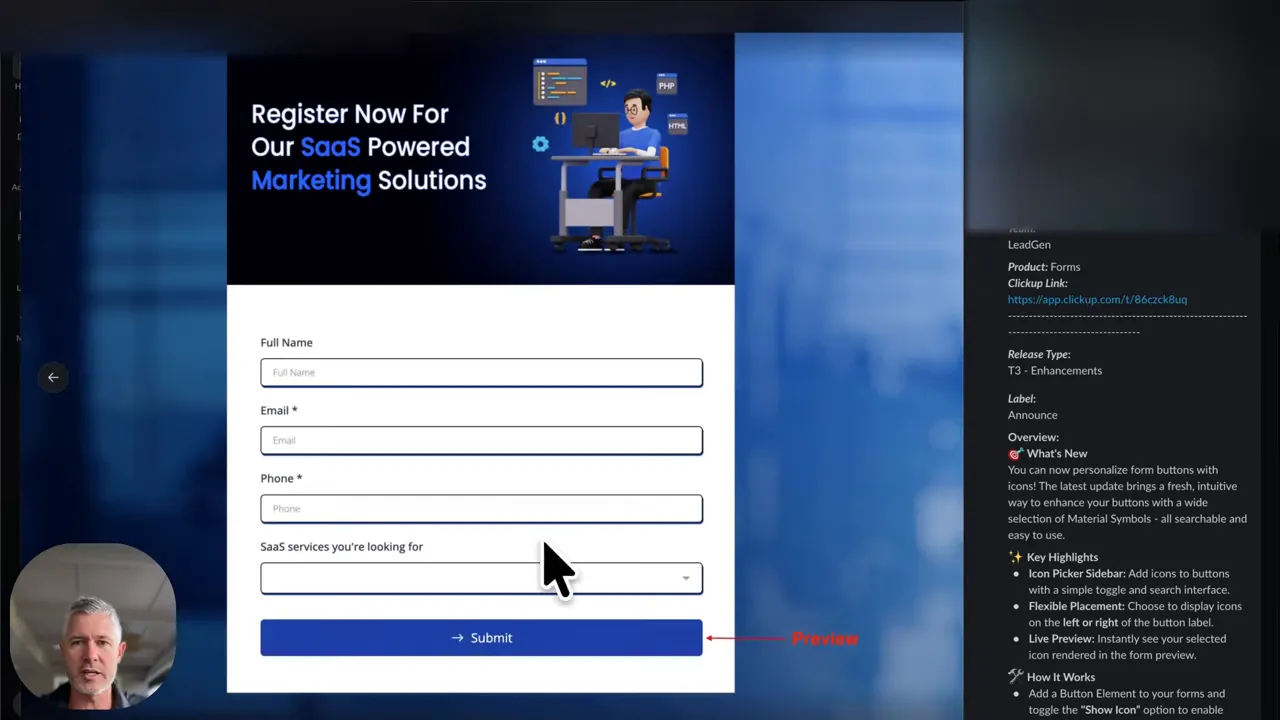Click the blue gear icon in the illustration
This screenshot has width=1280, height=720.
click(540, 144)
